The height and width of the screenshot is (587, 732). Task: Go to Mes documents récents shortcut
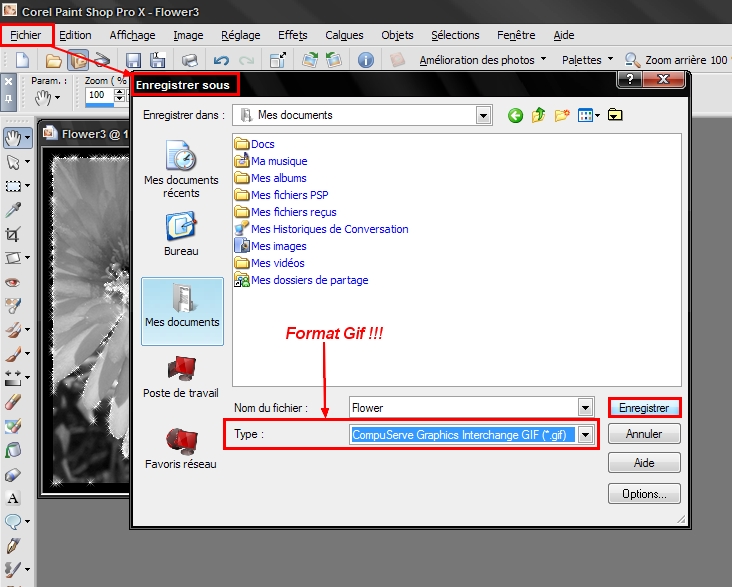[181, 169]
